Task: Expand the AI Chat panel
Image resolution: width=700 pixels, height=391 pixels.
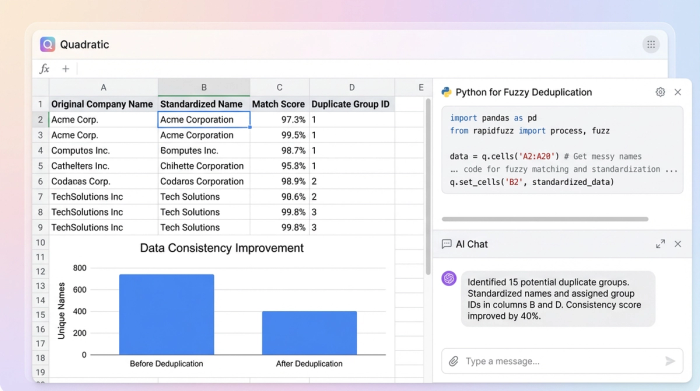Action: click(x=660, y=244)
